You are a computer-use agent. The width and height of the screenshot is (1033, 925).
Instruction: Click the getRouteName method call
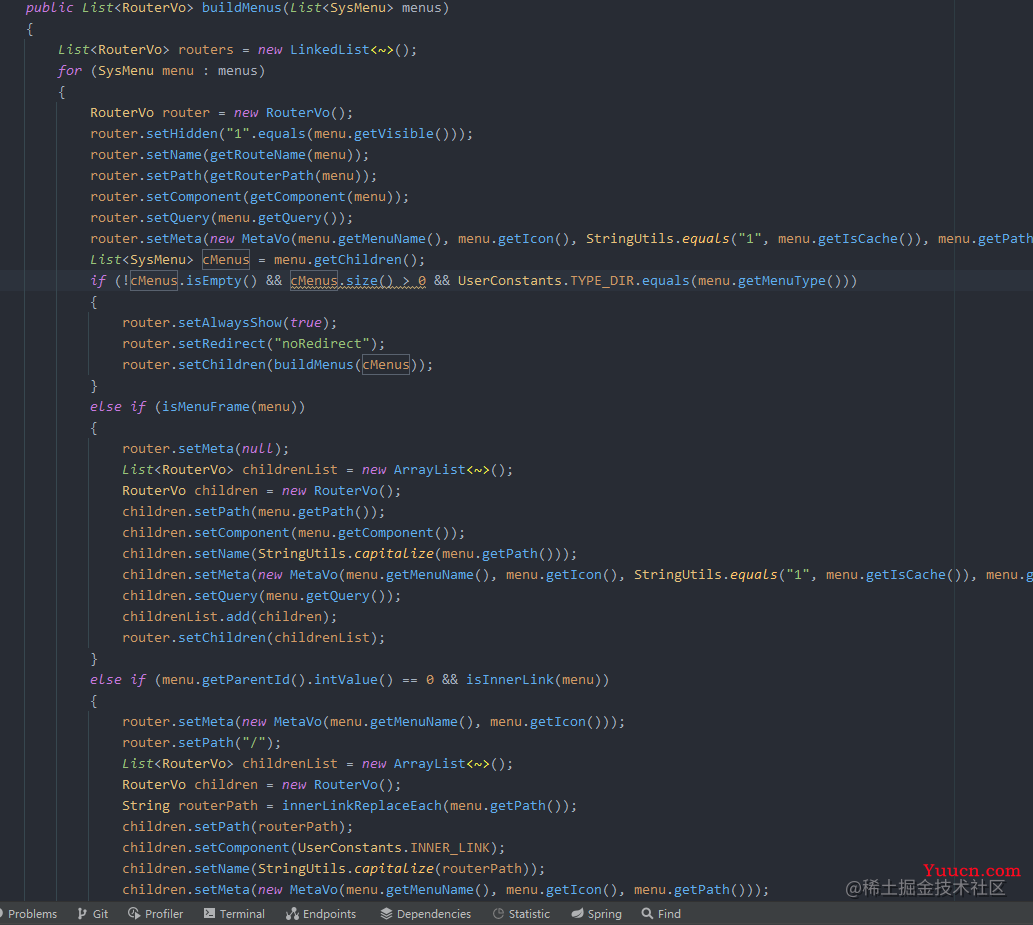coord(258,155)
